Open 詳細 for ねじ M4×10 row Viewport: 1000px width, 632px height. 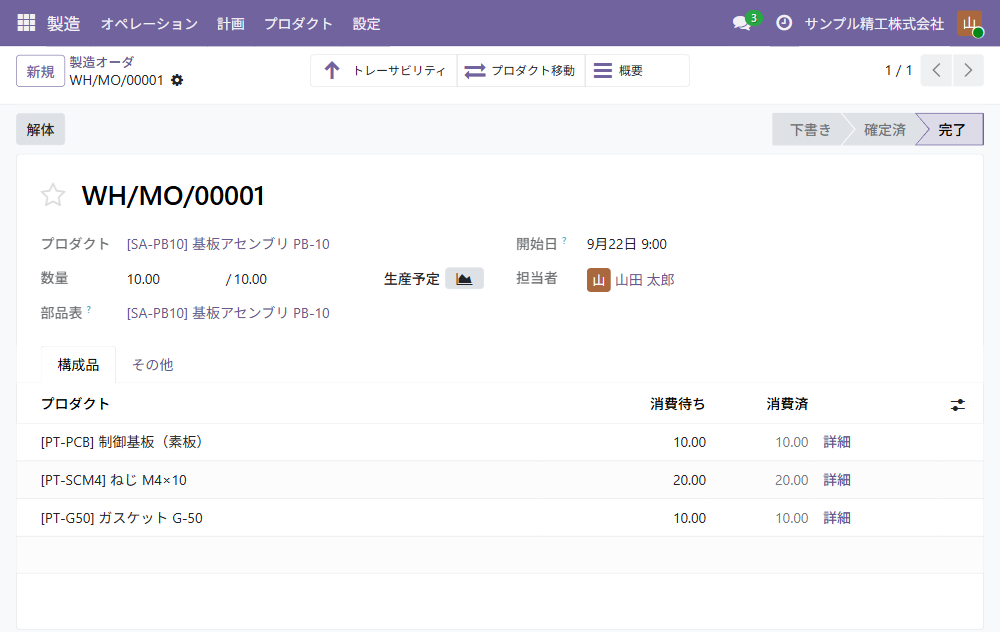(x=837, y=480)
